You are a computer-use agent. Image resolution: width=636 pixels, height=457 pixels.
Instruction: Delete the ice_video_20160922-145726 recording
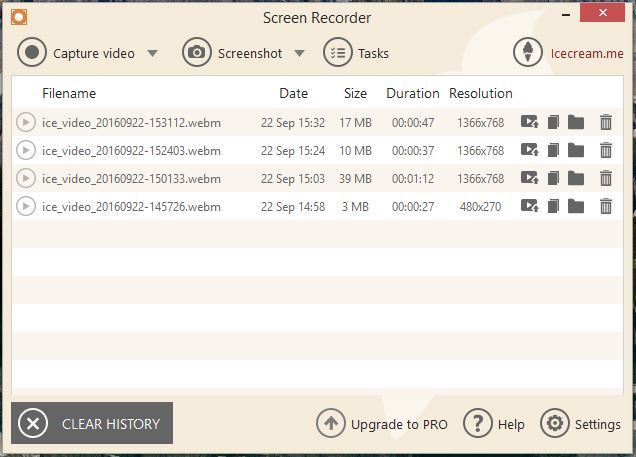tap(605, 207)
